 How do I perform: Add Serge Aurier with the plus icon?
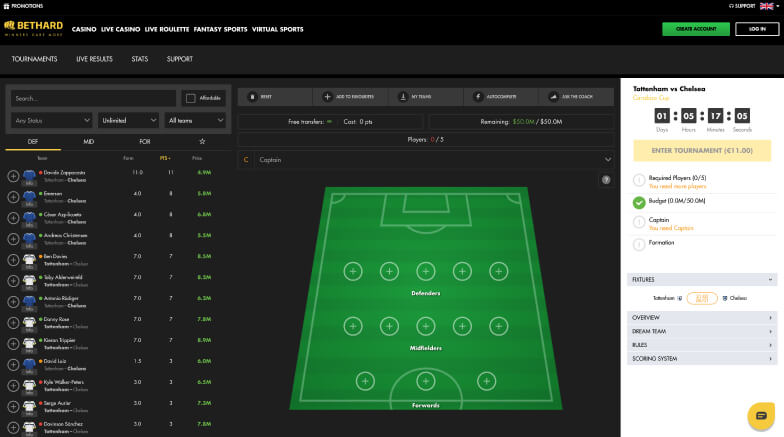[x=13, y=407]
